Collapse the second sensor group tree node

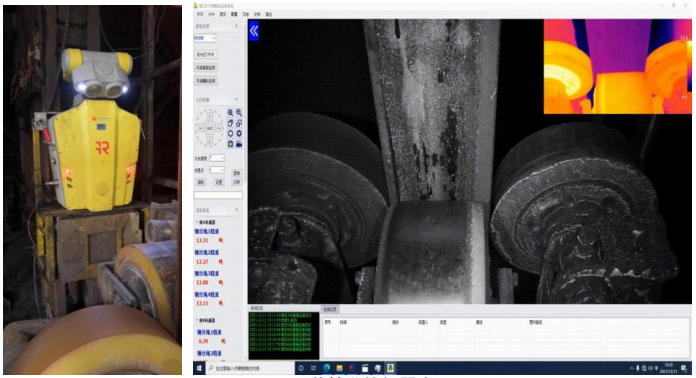pos(197,320)
